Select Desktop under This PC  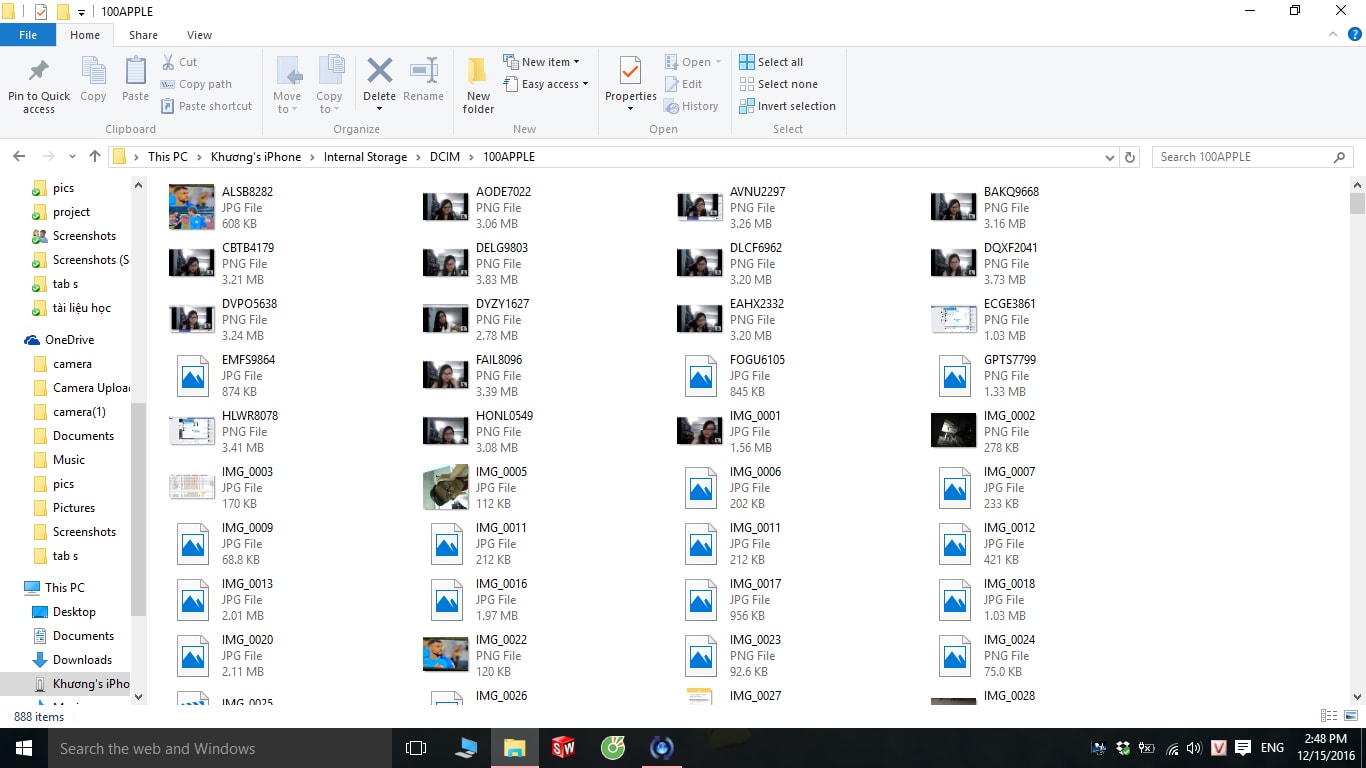[x=74, y=612]
